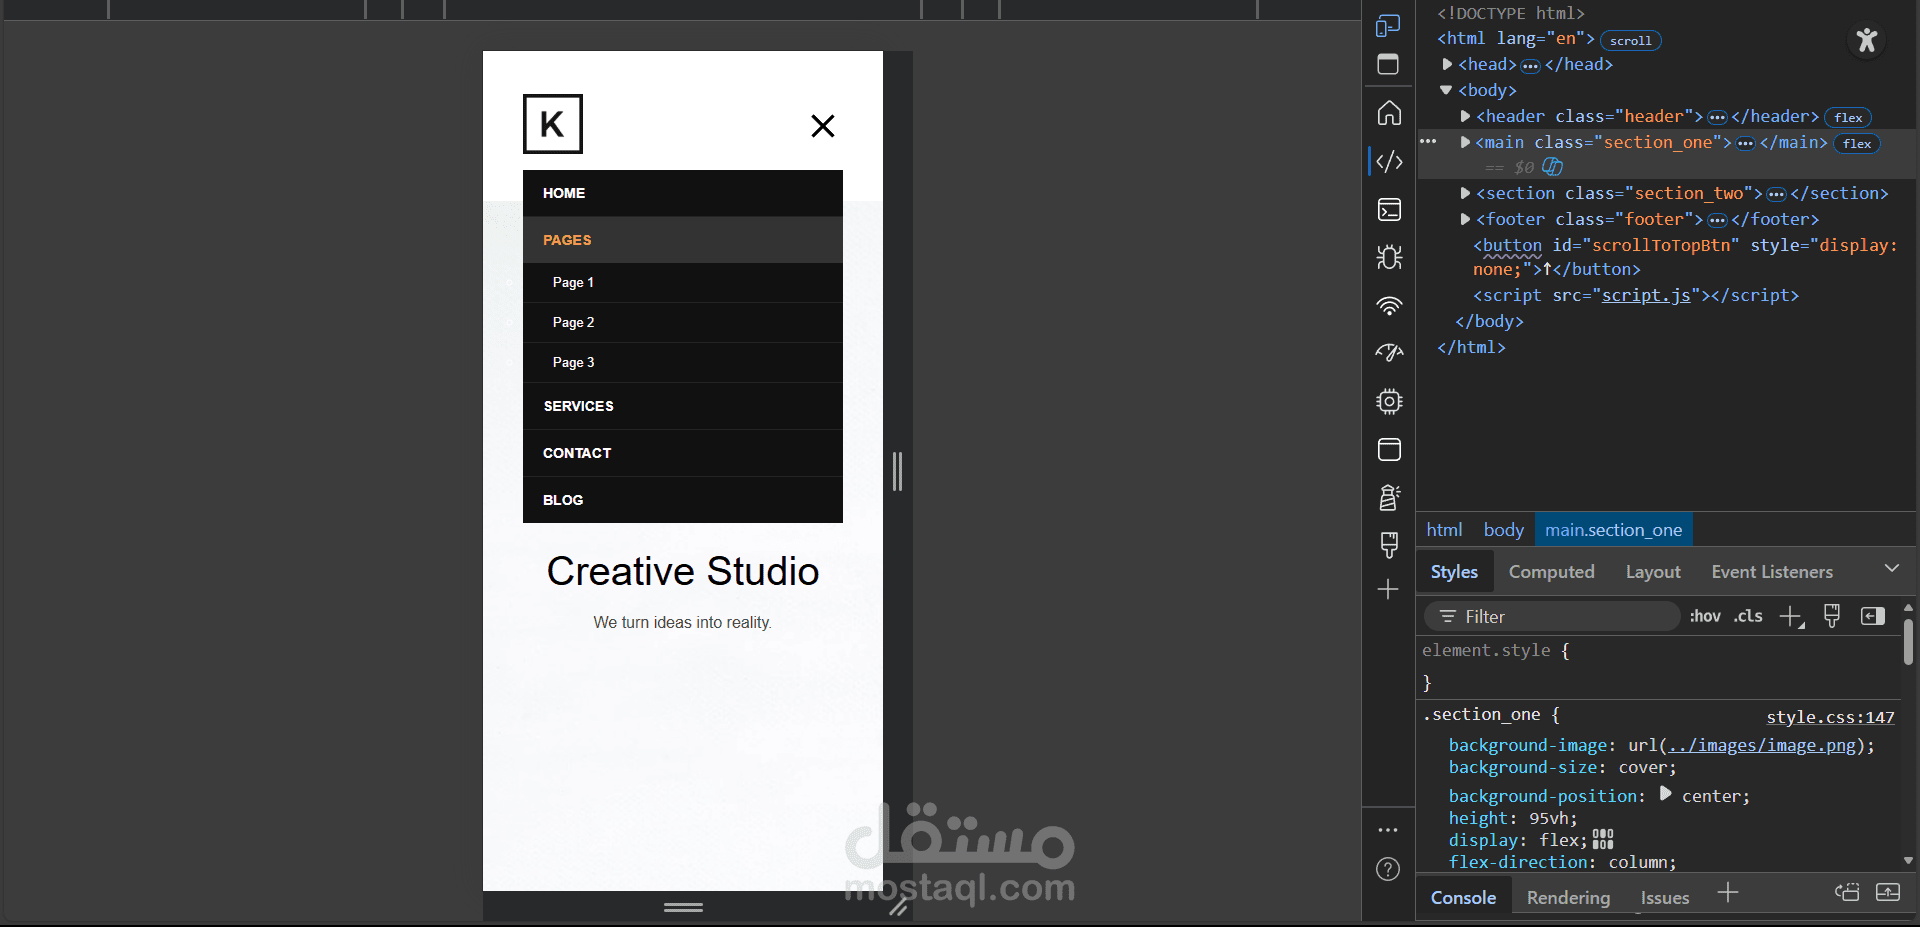Click the Styles pane paintbrush icon
The image size is (1920, 927).
[1832, 616]
